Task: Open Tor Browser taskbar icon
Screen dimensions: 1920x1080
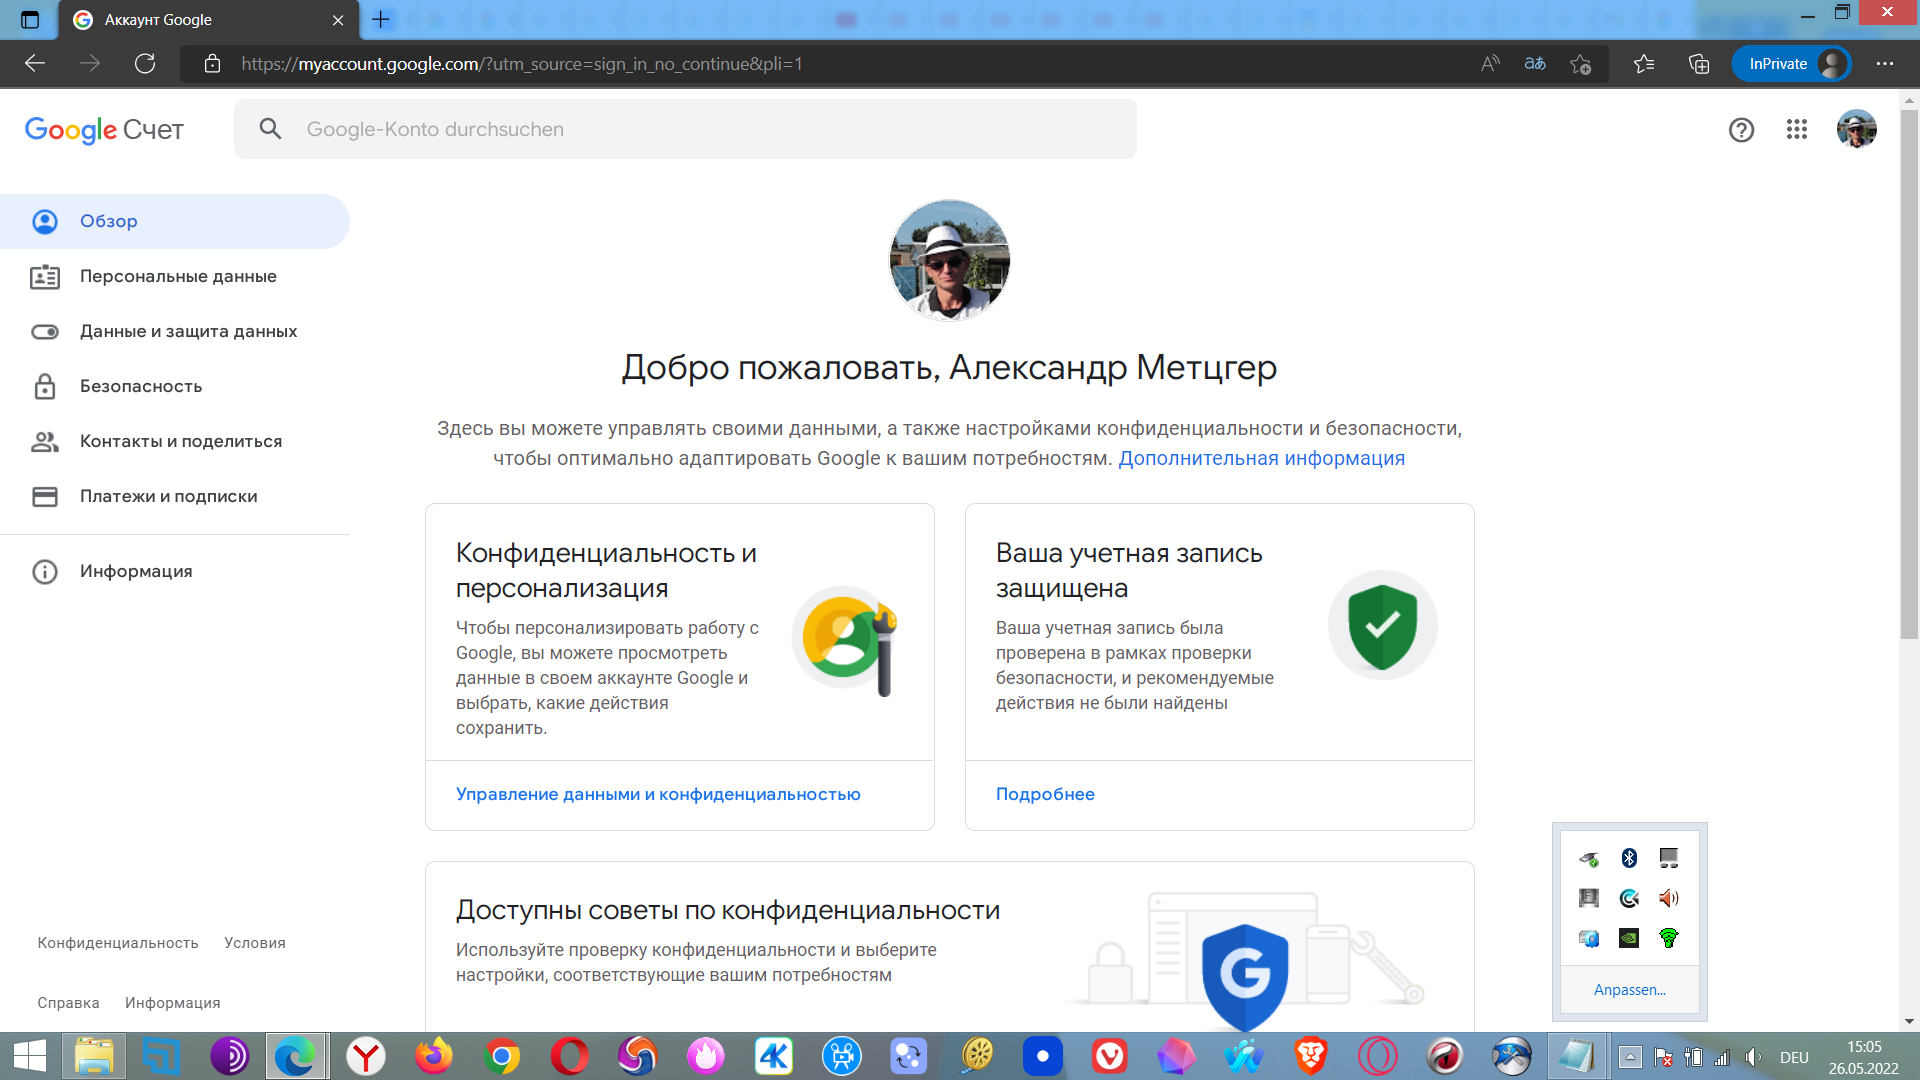Action: click(x=230, y=1056)
